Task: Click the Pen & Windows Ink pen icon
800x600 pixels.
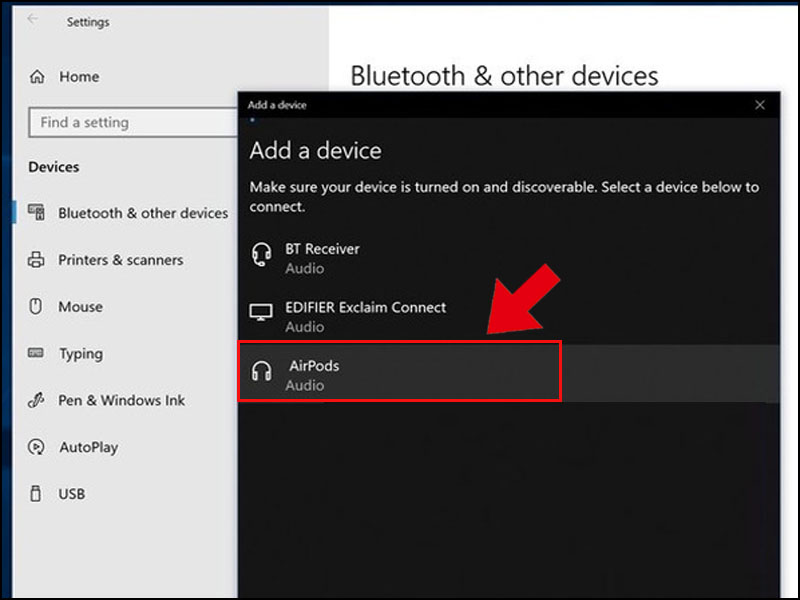Action: click(35, 400)
